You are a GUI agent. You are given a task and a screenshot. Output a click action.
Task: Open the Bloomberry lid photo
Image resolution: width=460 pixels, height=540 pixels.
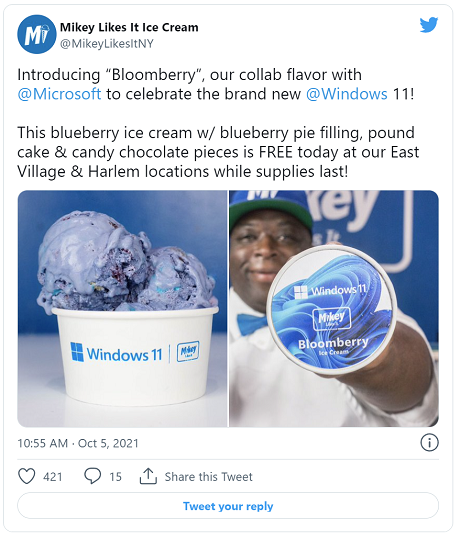click(x=334, y=309)
